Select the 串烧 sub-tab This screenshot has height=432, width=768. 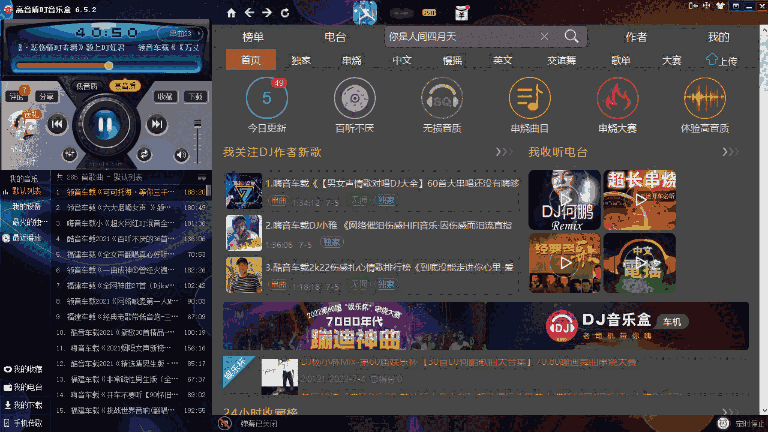(352, 60)
